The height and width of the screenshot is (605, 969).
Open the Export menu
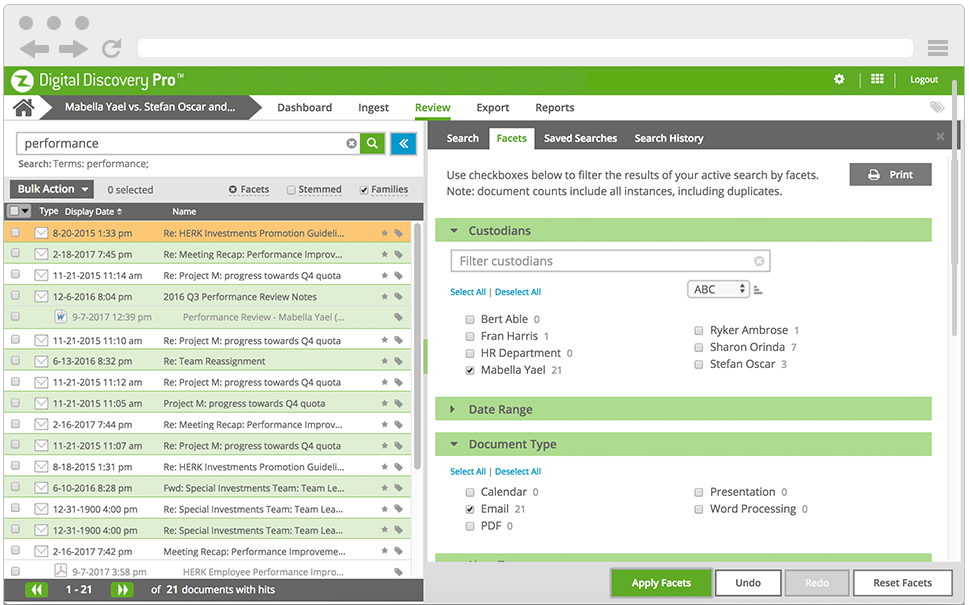pos(493,108)
